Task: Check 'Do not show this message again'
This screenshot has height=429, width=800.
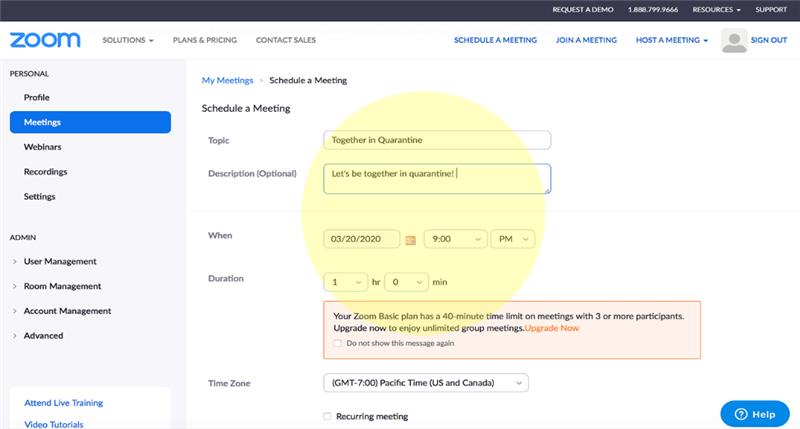Action: pyautogui.click(x=337, y=343)
